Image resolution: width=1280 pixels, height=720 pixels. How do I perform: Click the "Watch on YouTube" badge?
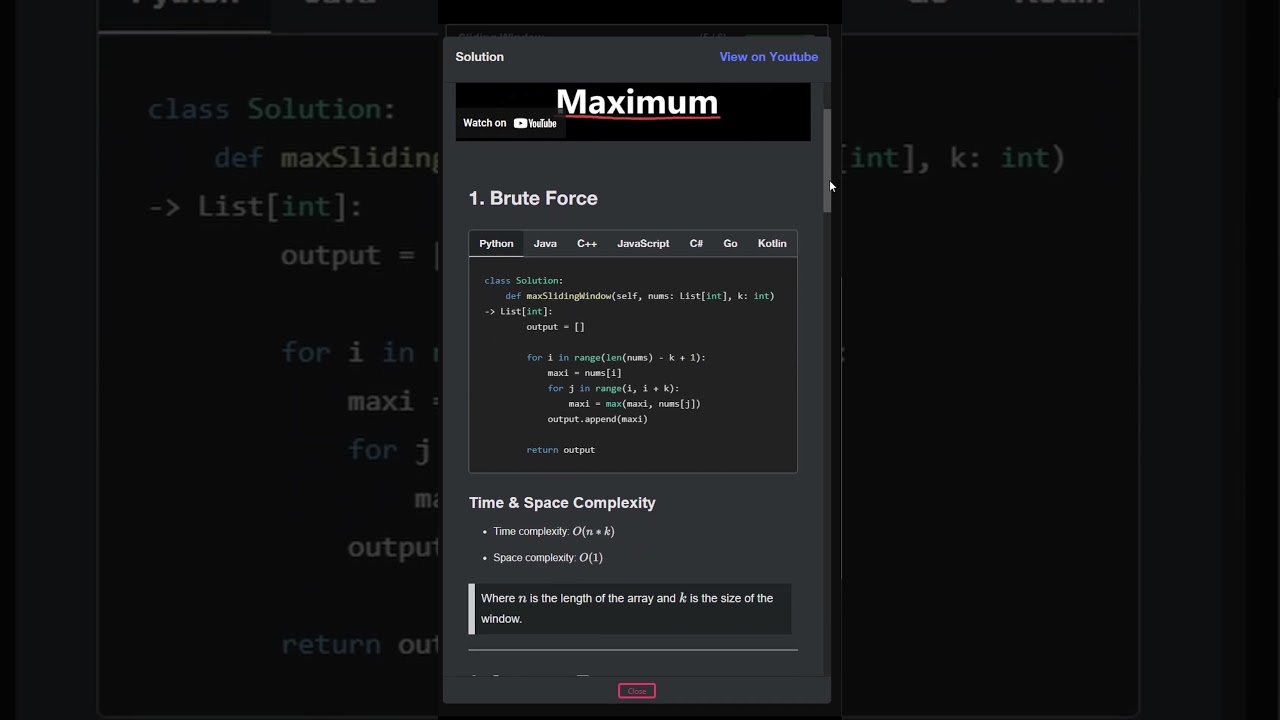tap(509, 123)
